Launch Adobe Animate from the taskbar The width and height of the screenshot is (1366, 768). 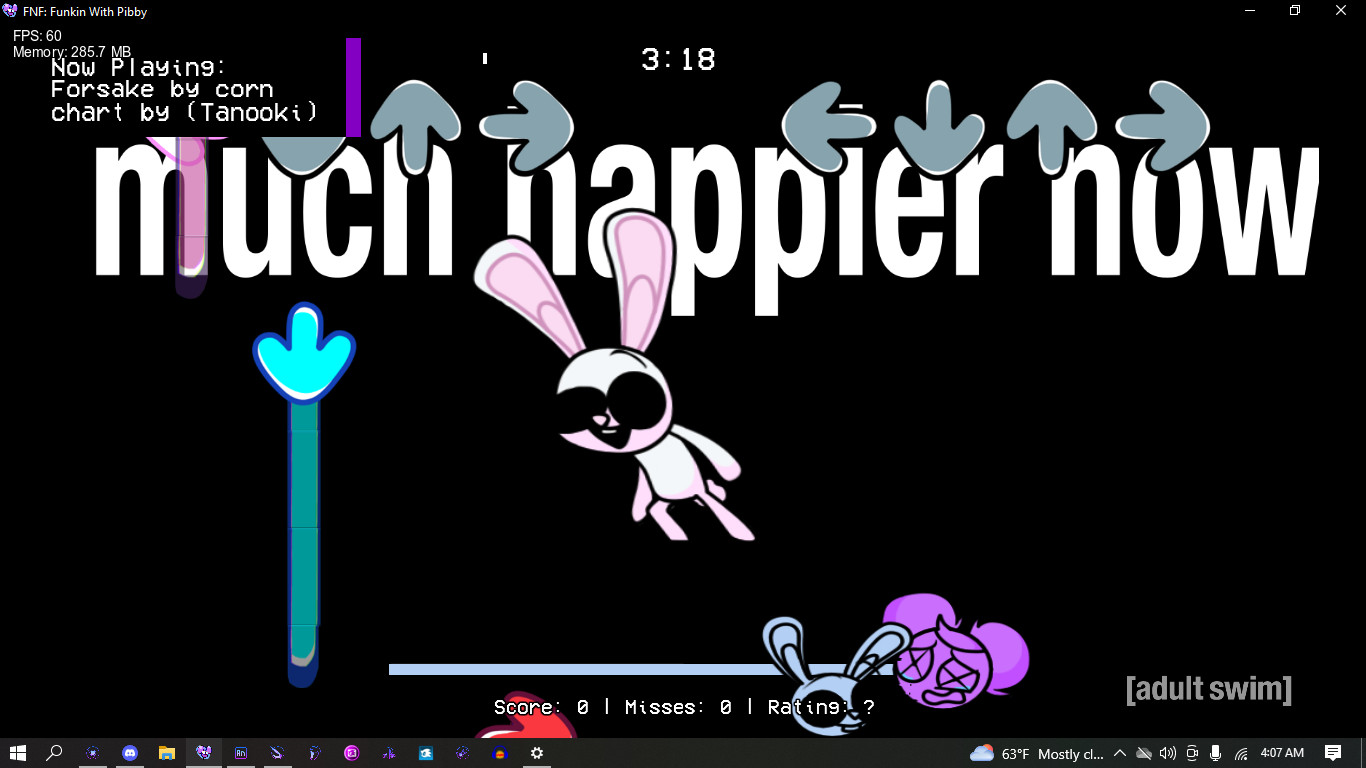click(240, 754)
